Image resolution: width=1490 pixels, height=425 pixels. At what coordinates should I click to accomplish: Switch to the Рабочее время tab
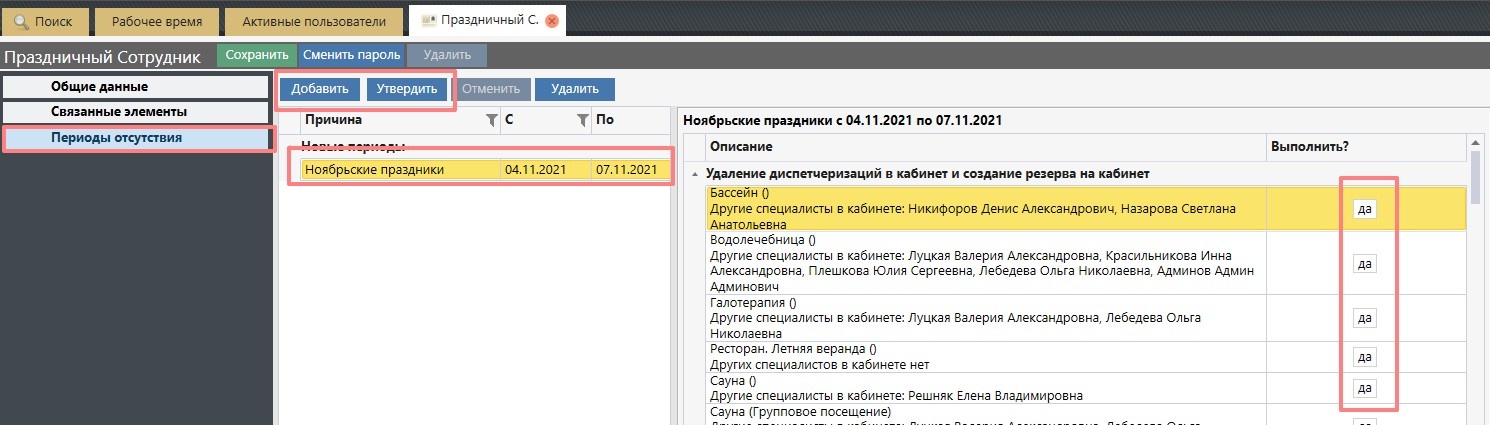tap(156, 21)
